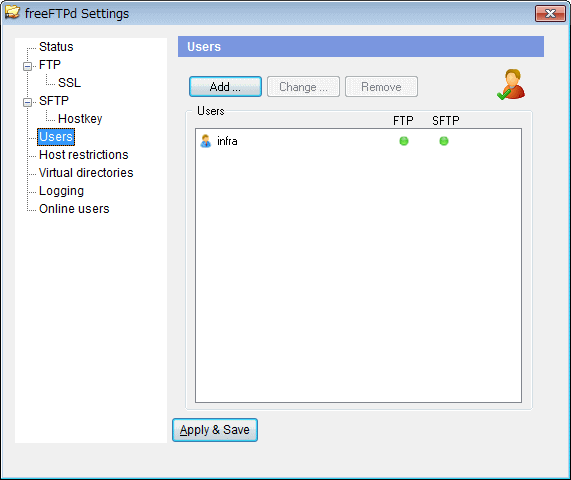The height and width of the screenshot is (480, 571).
Task: Select the SSL item under FTP
Action: tap(69, 83)
